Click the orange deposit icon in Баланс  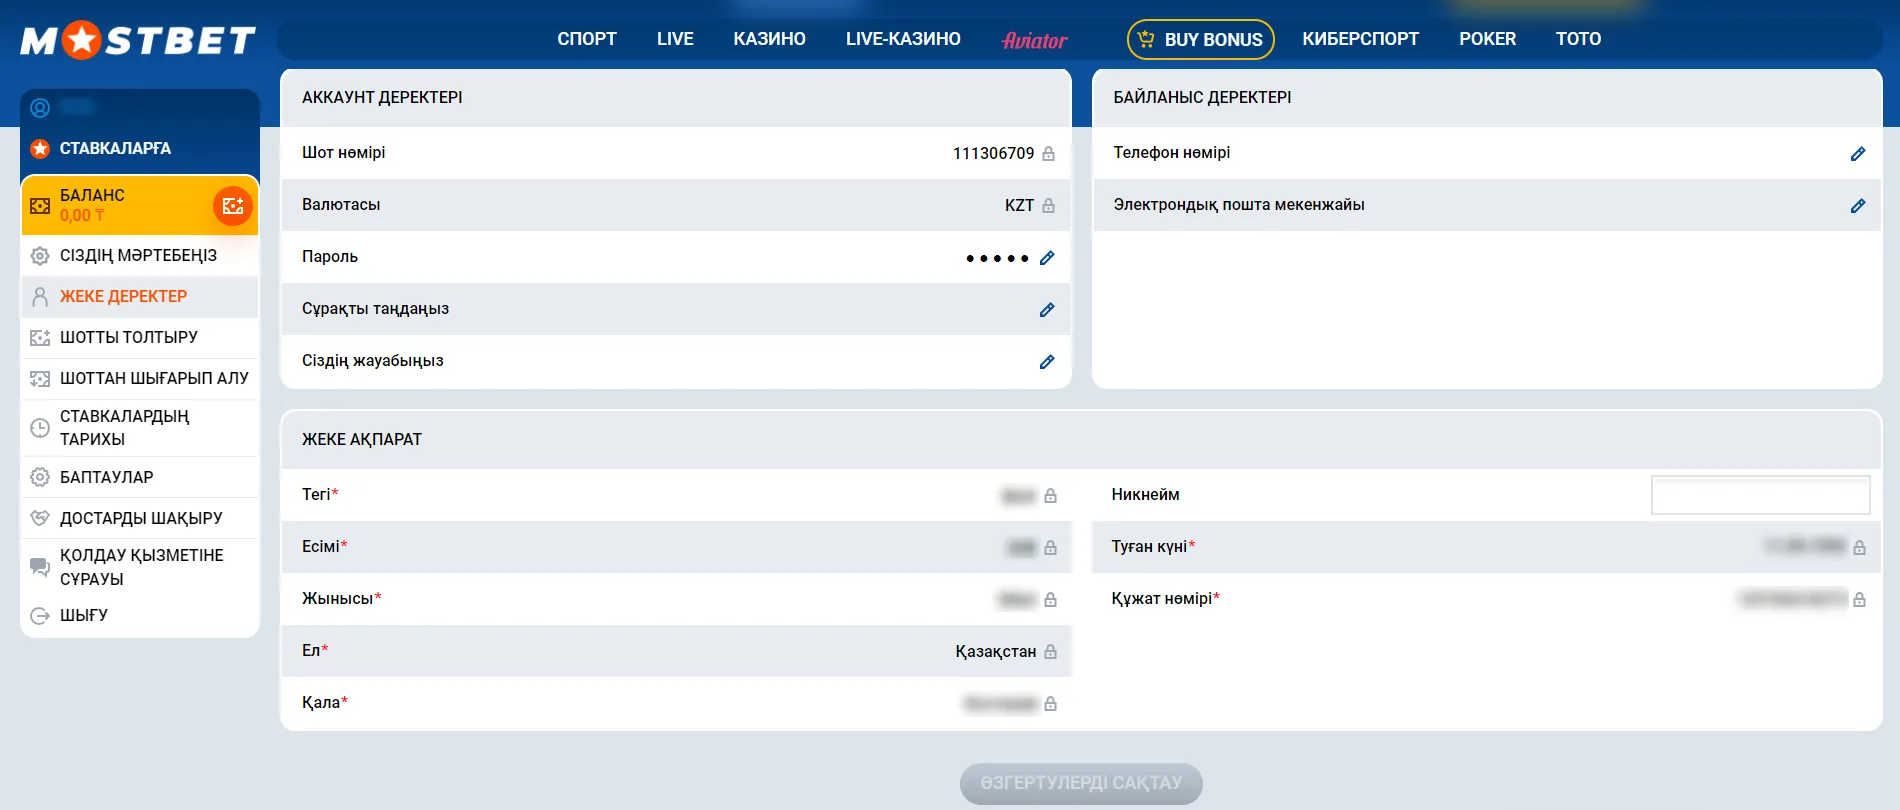click(x=233, y=206)
